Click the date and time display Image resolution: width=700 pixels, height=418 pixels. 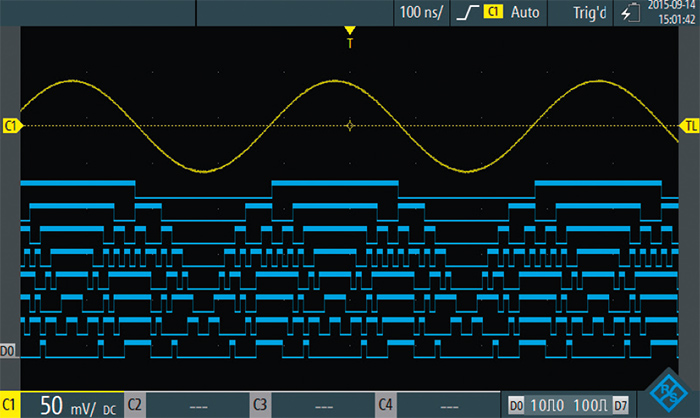671,12
